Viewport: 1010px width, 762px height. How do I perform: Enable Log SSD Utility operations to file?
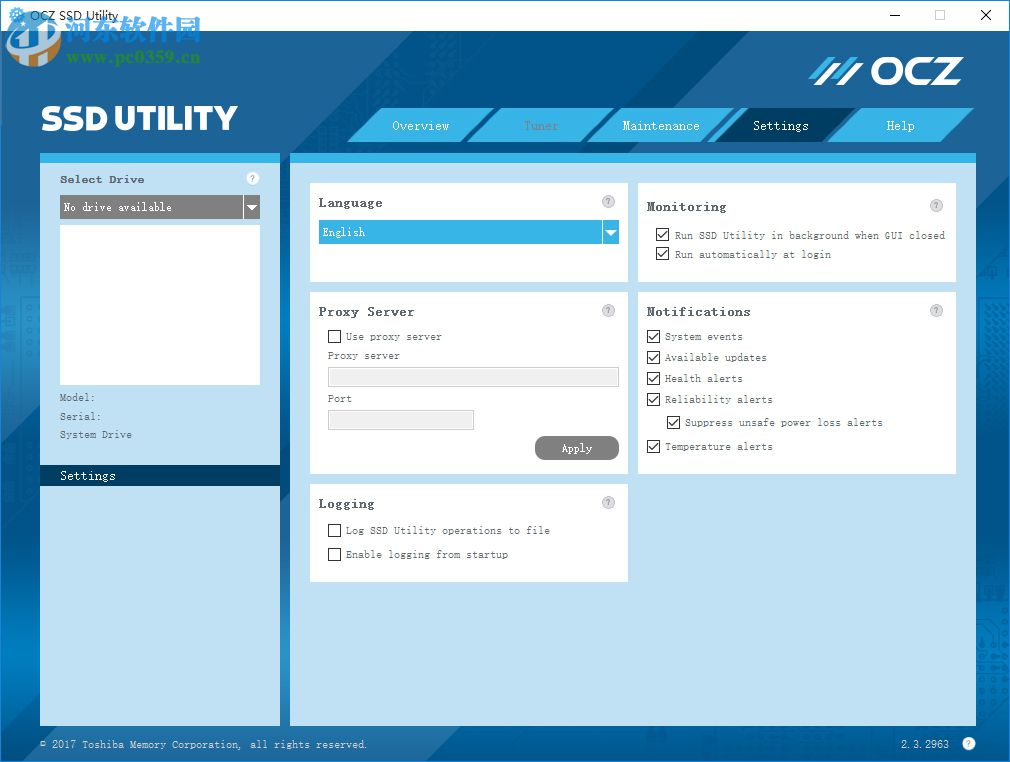pos(334,530)
